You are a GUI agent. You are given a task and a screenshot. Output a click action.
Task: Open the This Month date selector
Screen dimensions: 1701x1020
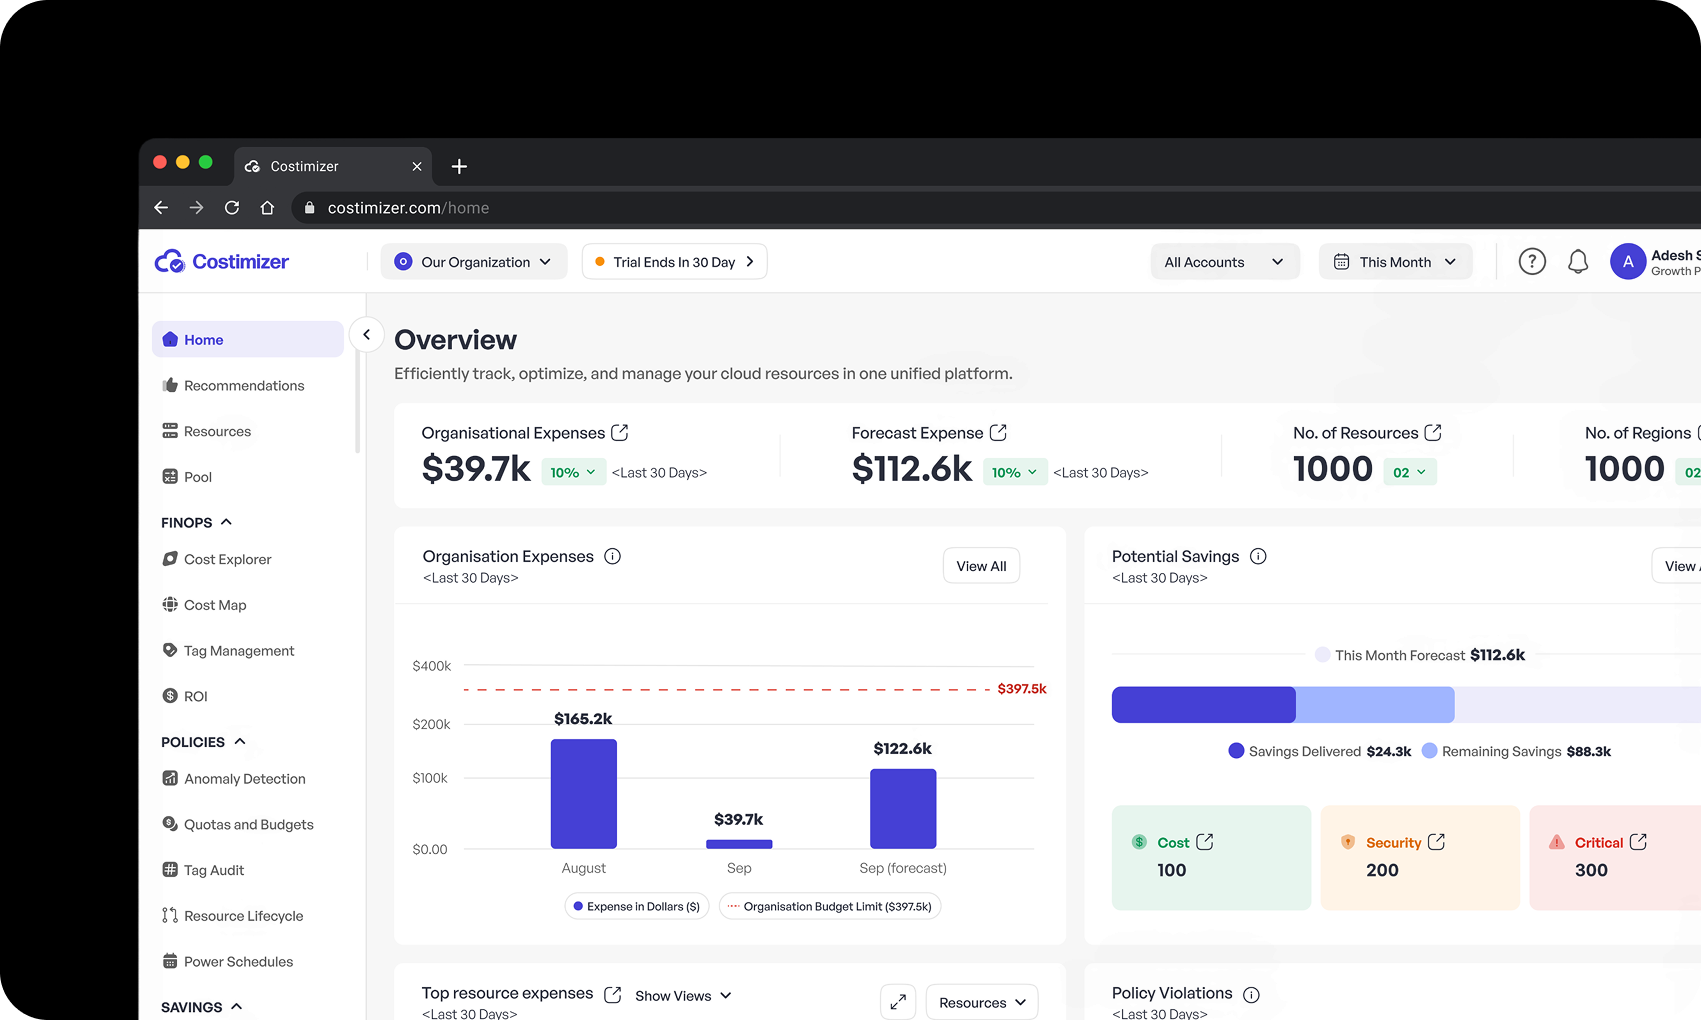coord(1395,261)
